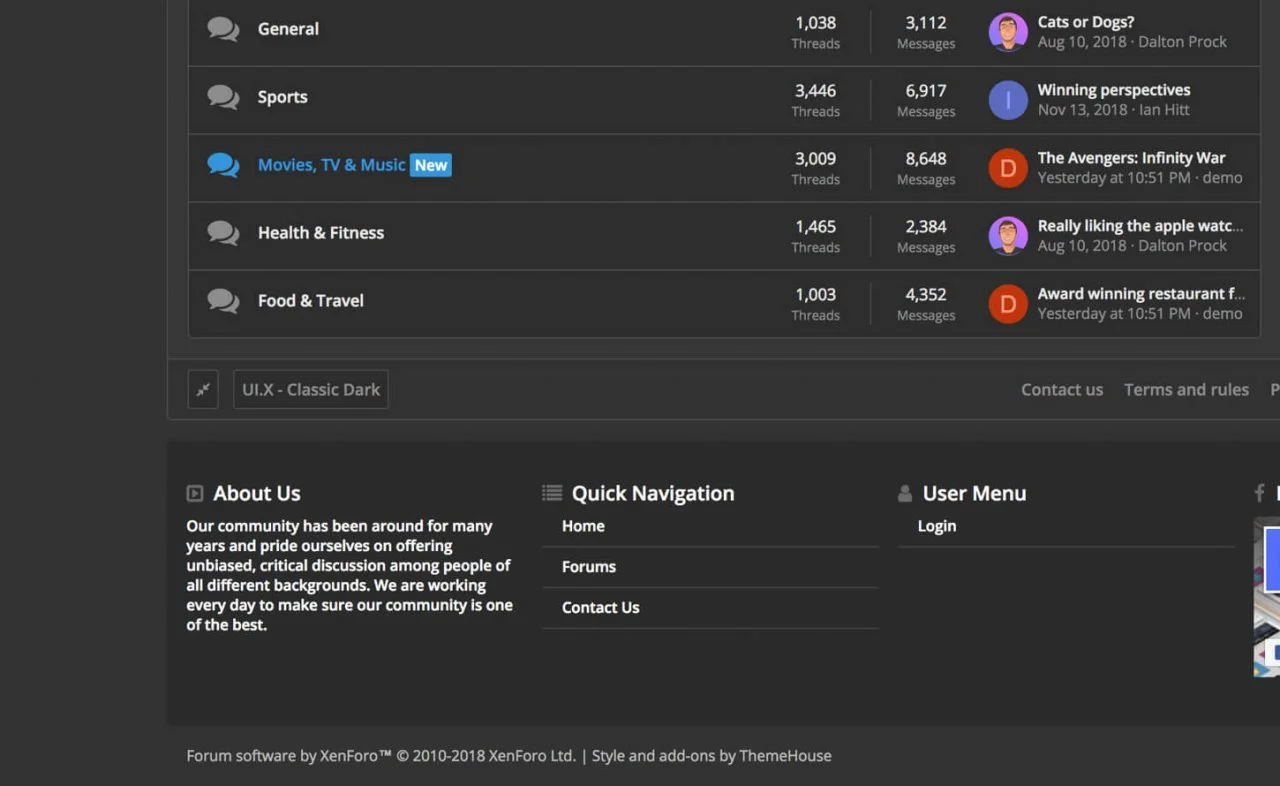The image size is (1280, 786).
Task: Toggle the page width collapse button
Action: 203,390
